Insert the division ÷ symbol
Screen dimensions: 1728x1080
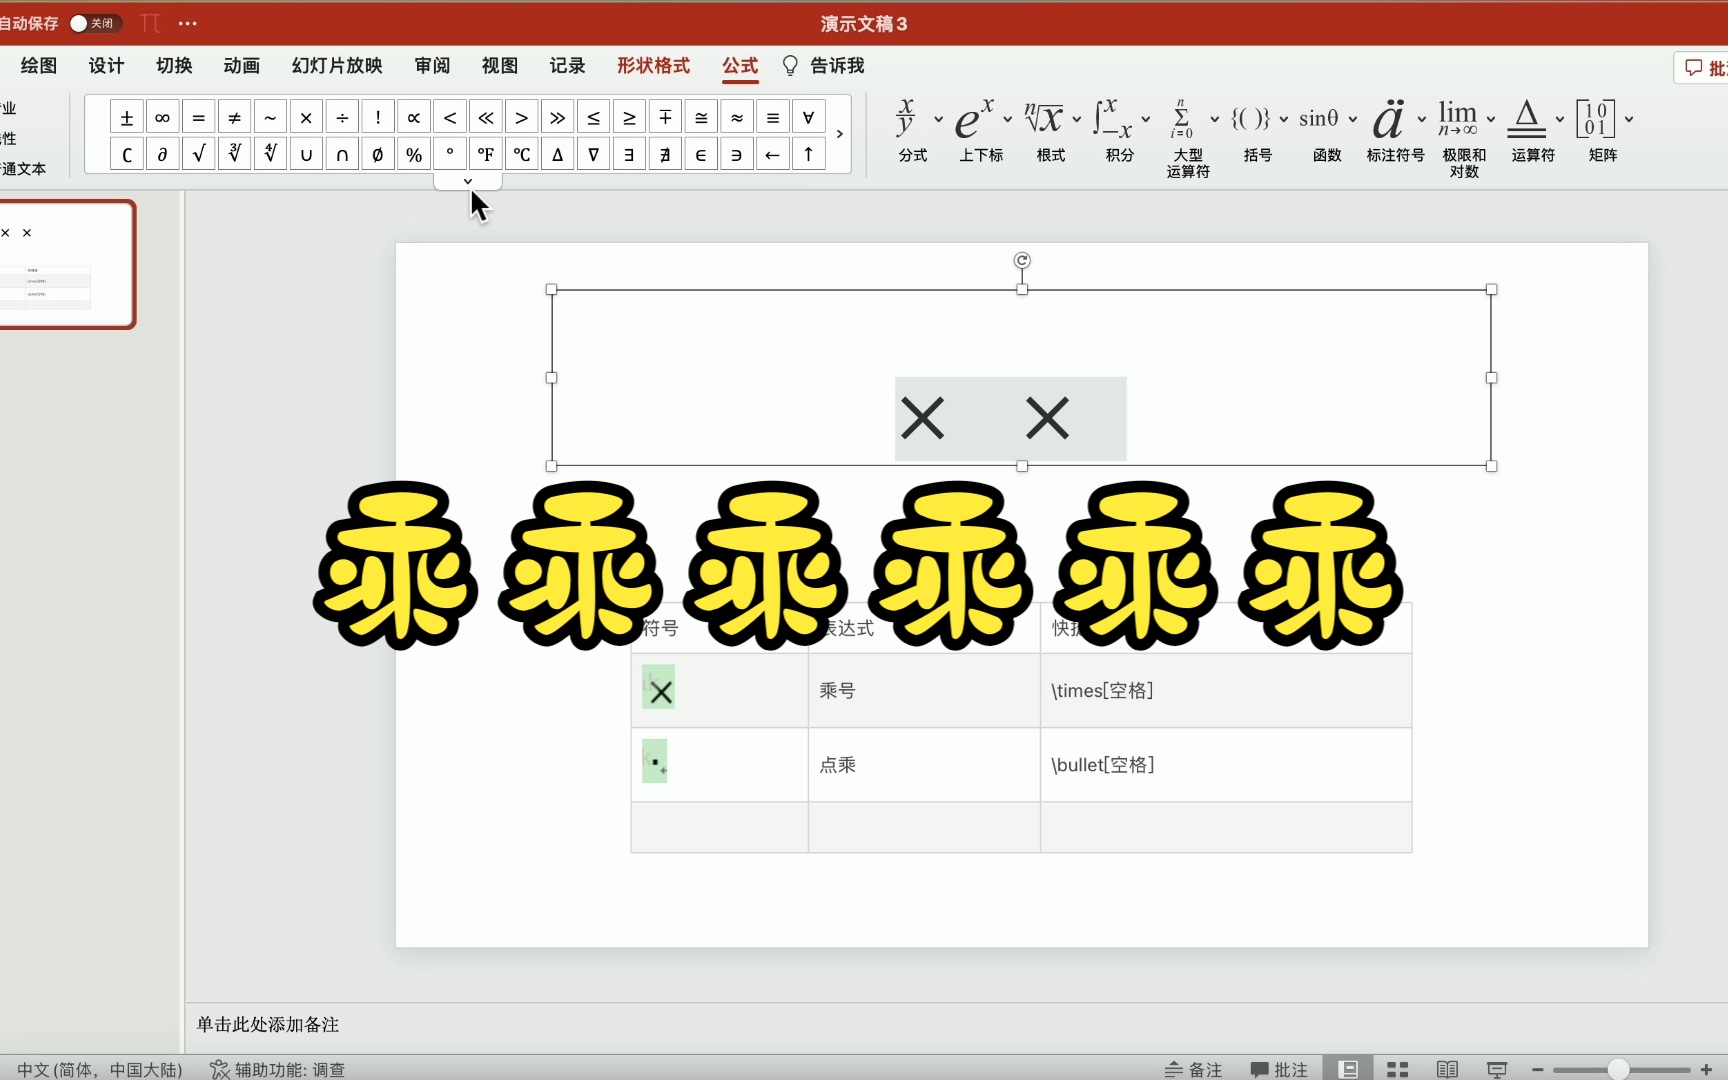pos(342,118)
